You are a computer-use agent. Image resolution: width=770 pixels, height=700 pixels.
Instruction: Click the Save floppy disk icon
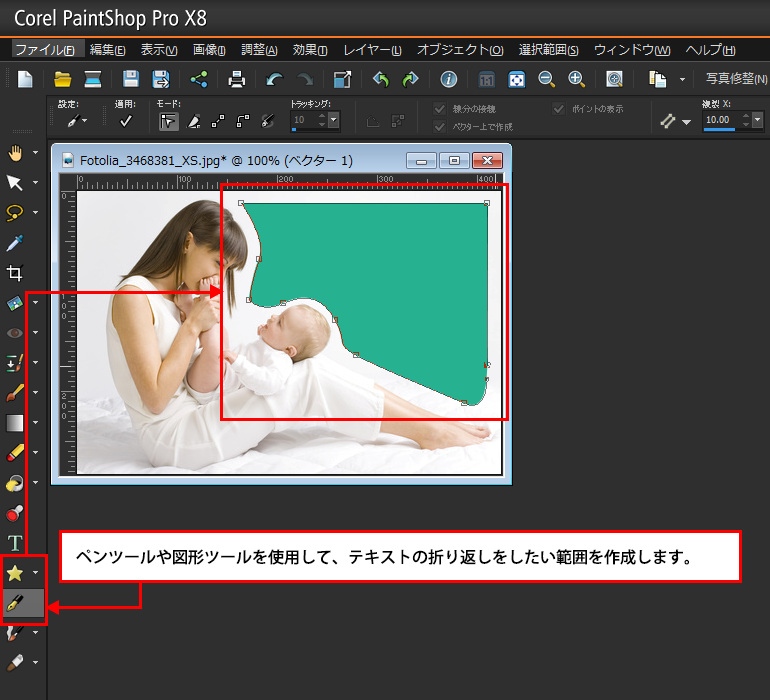coord(131,79)
